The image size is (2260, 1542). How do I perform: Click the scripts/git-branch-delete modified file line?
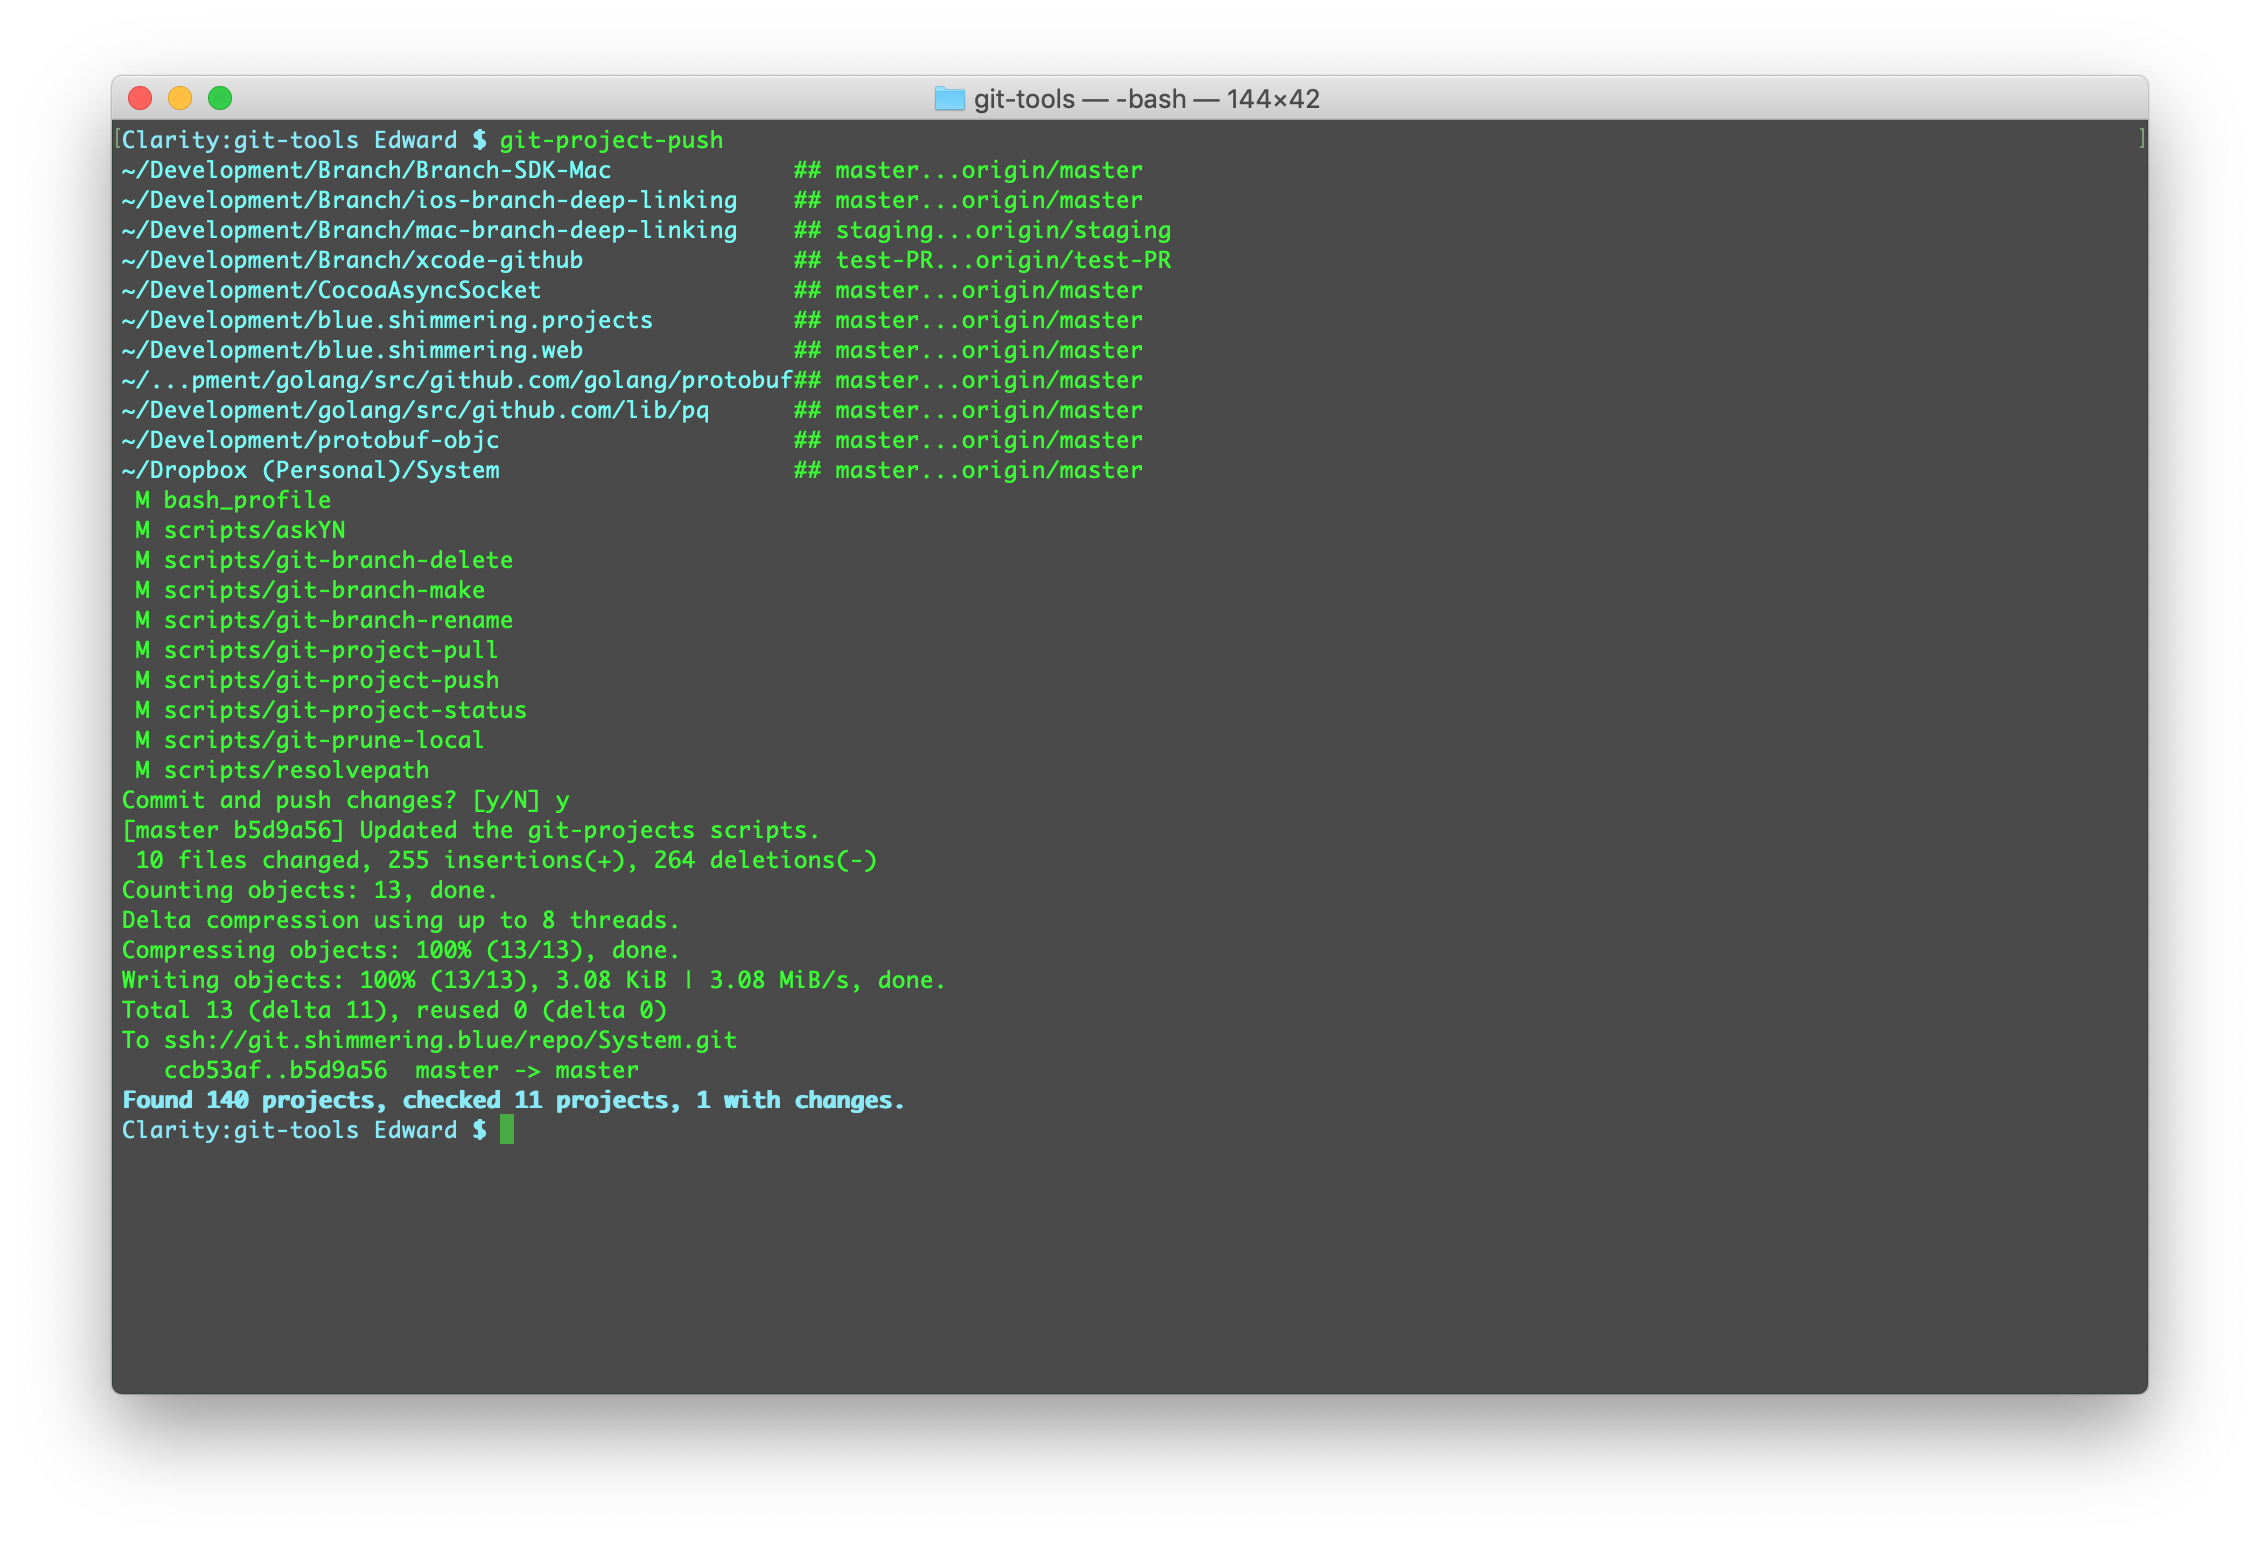[338, 560]
